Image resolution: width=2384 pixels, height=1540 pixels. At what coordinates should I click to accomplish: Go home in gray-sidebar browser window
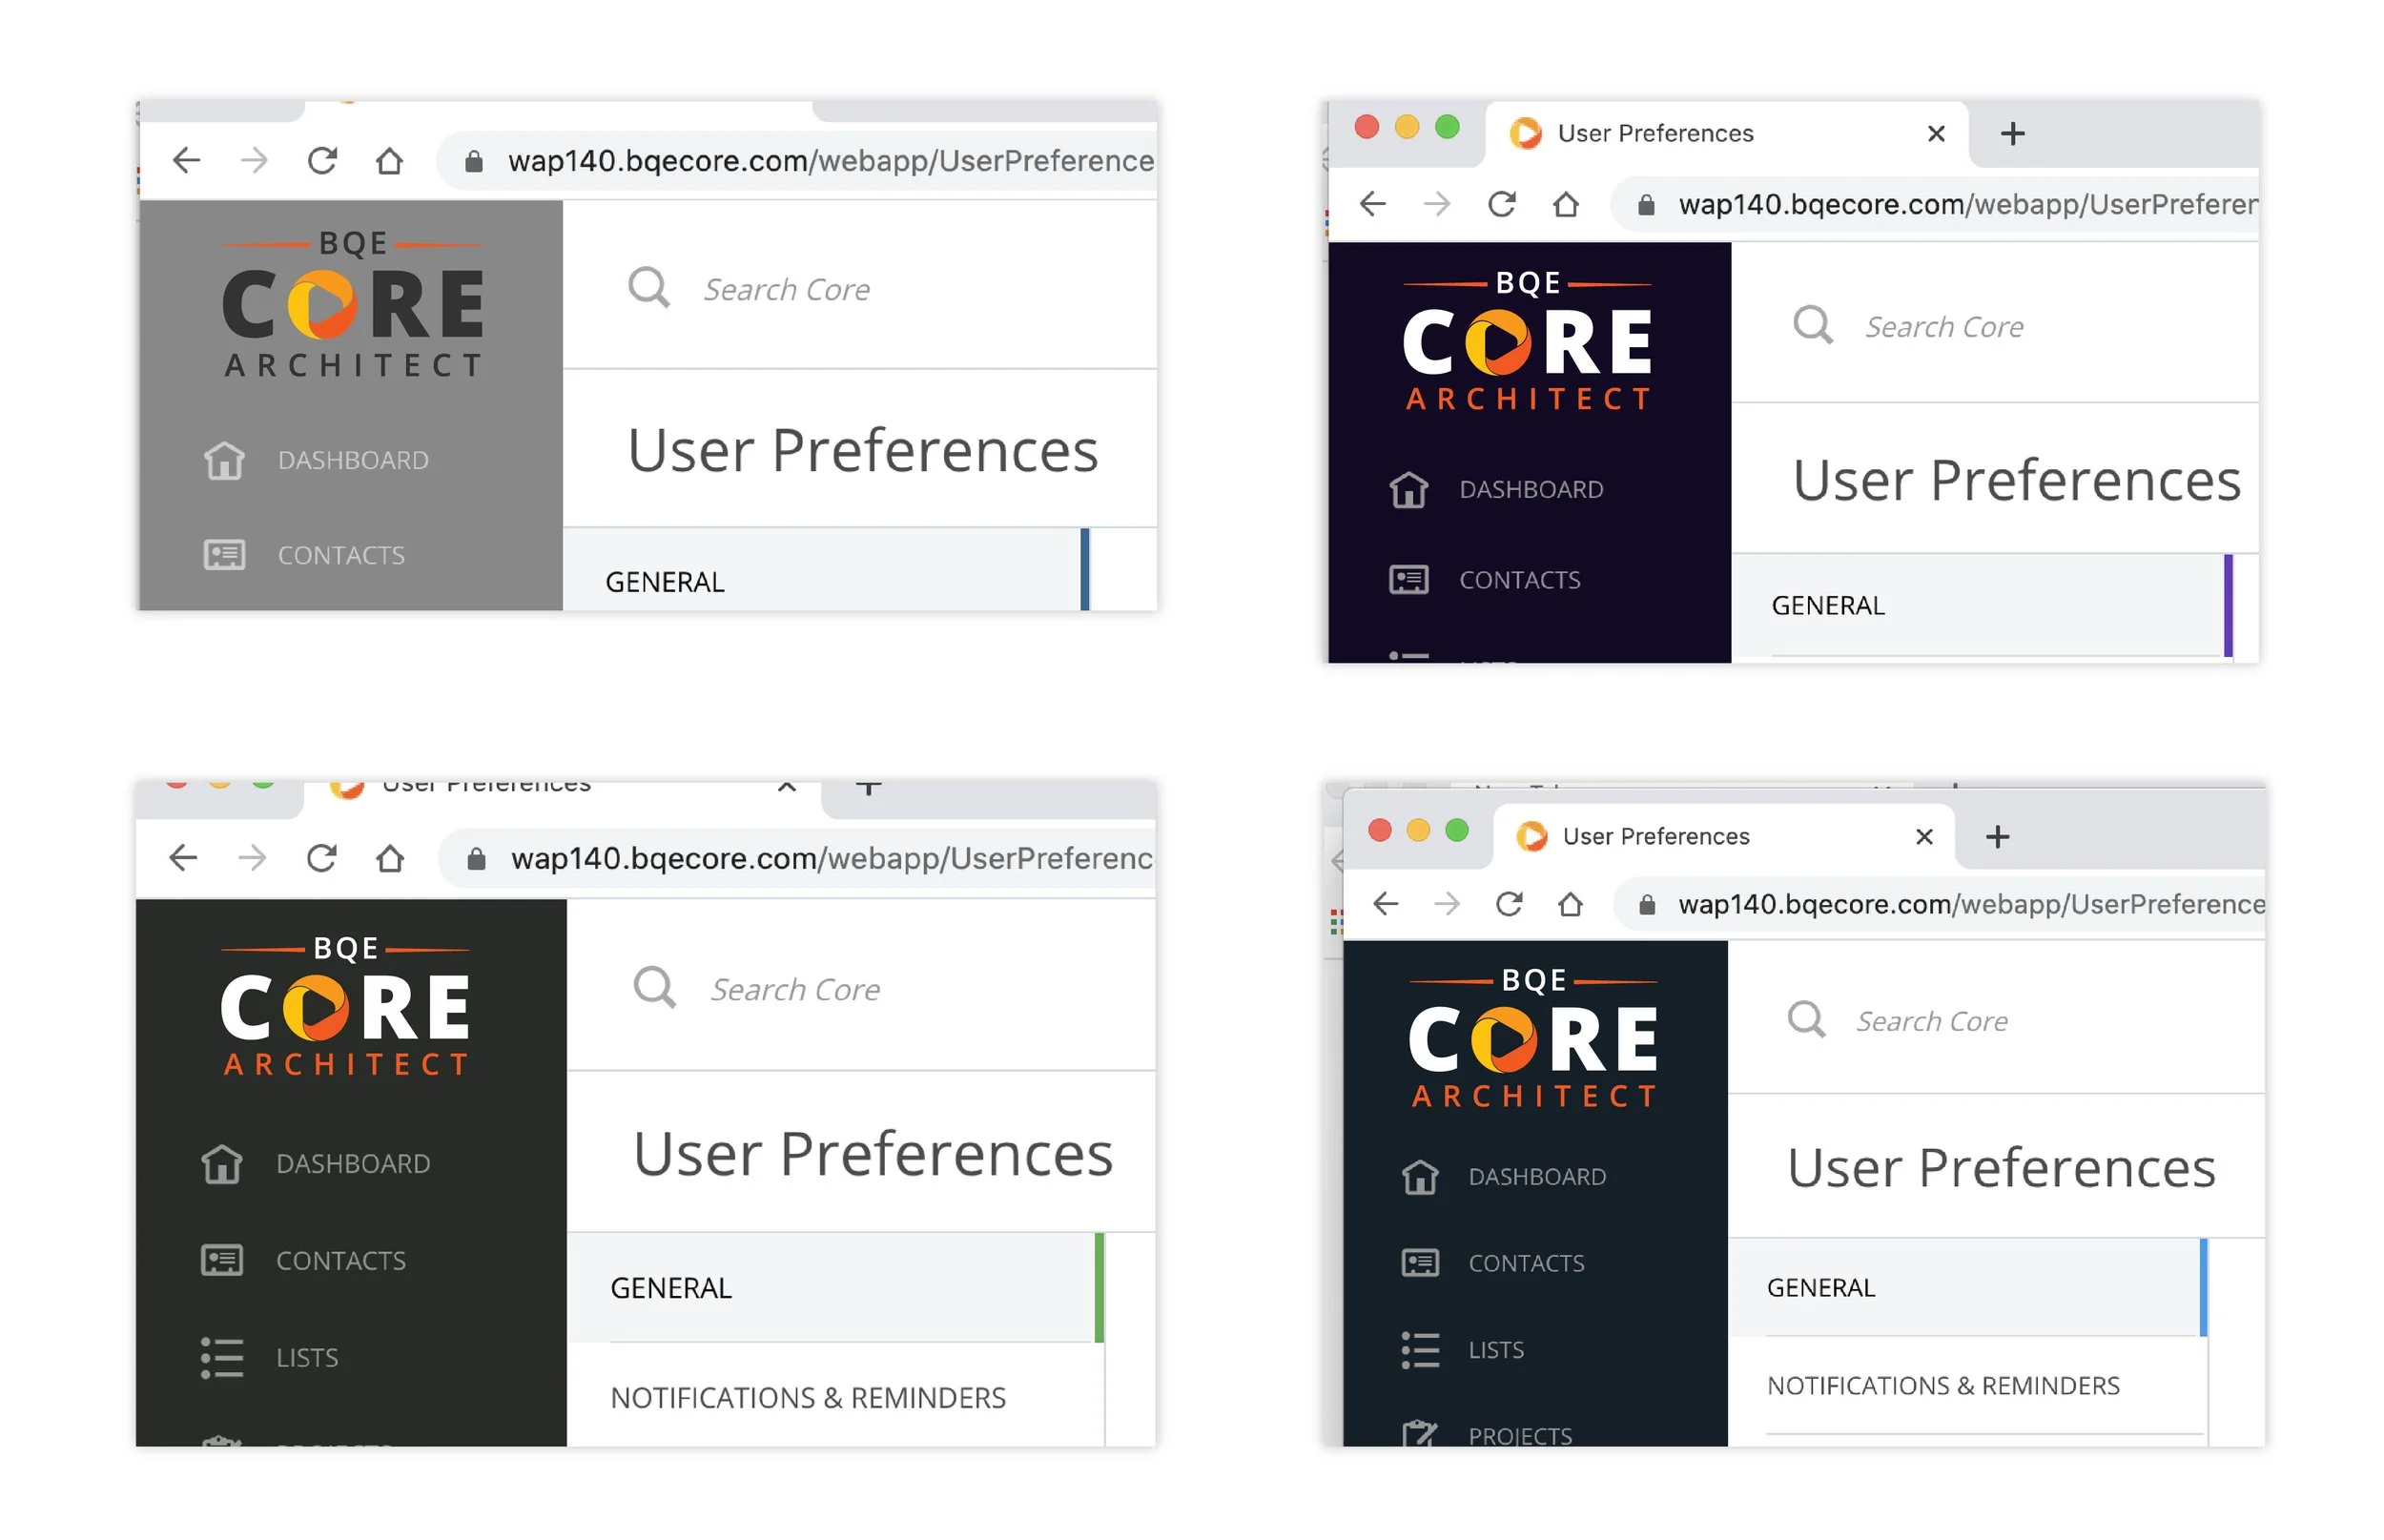tap(389, 160)
